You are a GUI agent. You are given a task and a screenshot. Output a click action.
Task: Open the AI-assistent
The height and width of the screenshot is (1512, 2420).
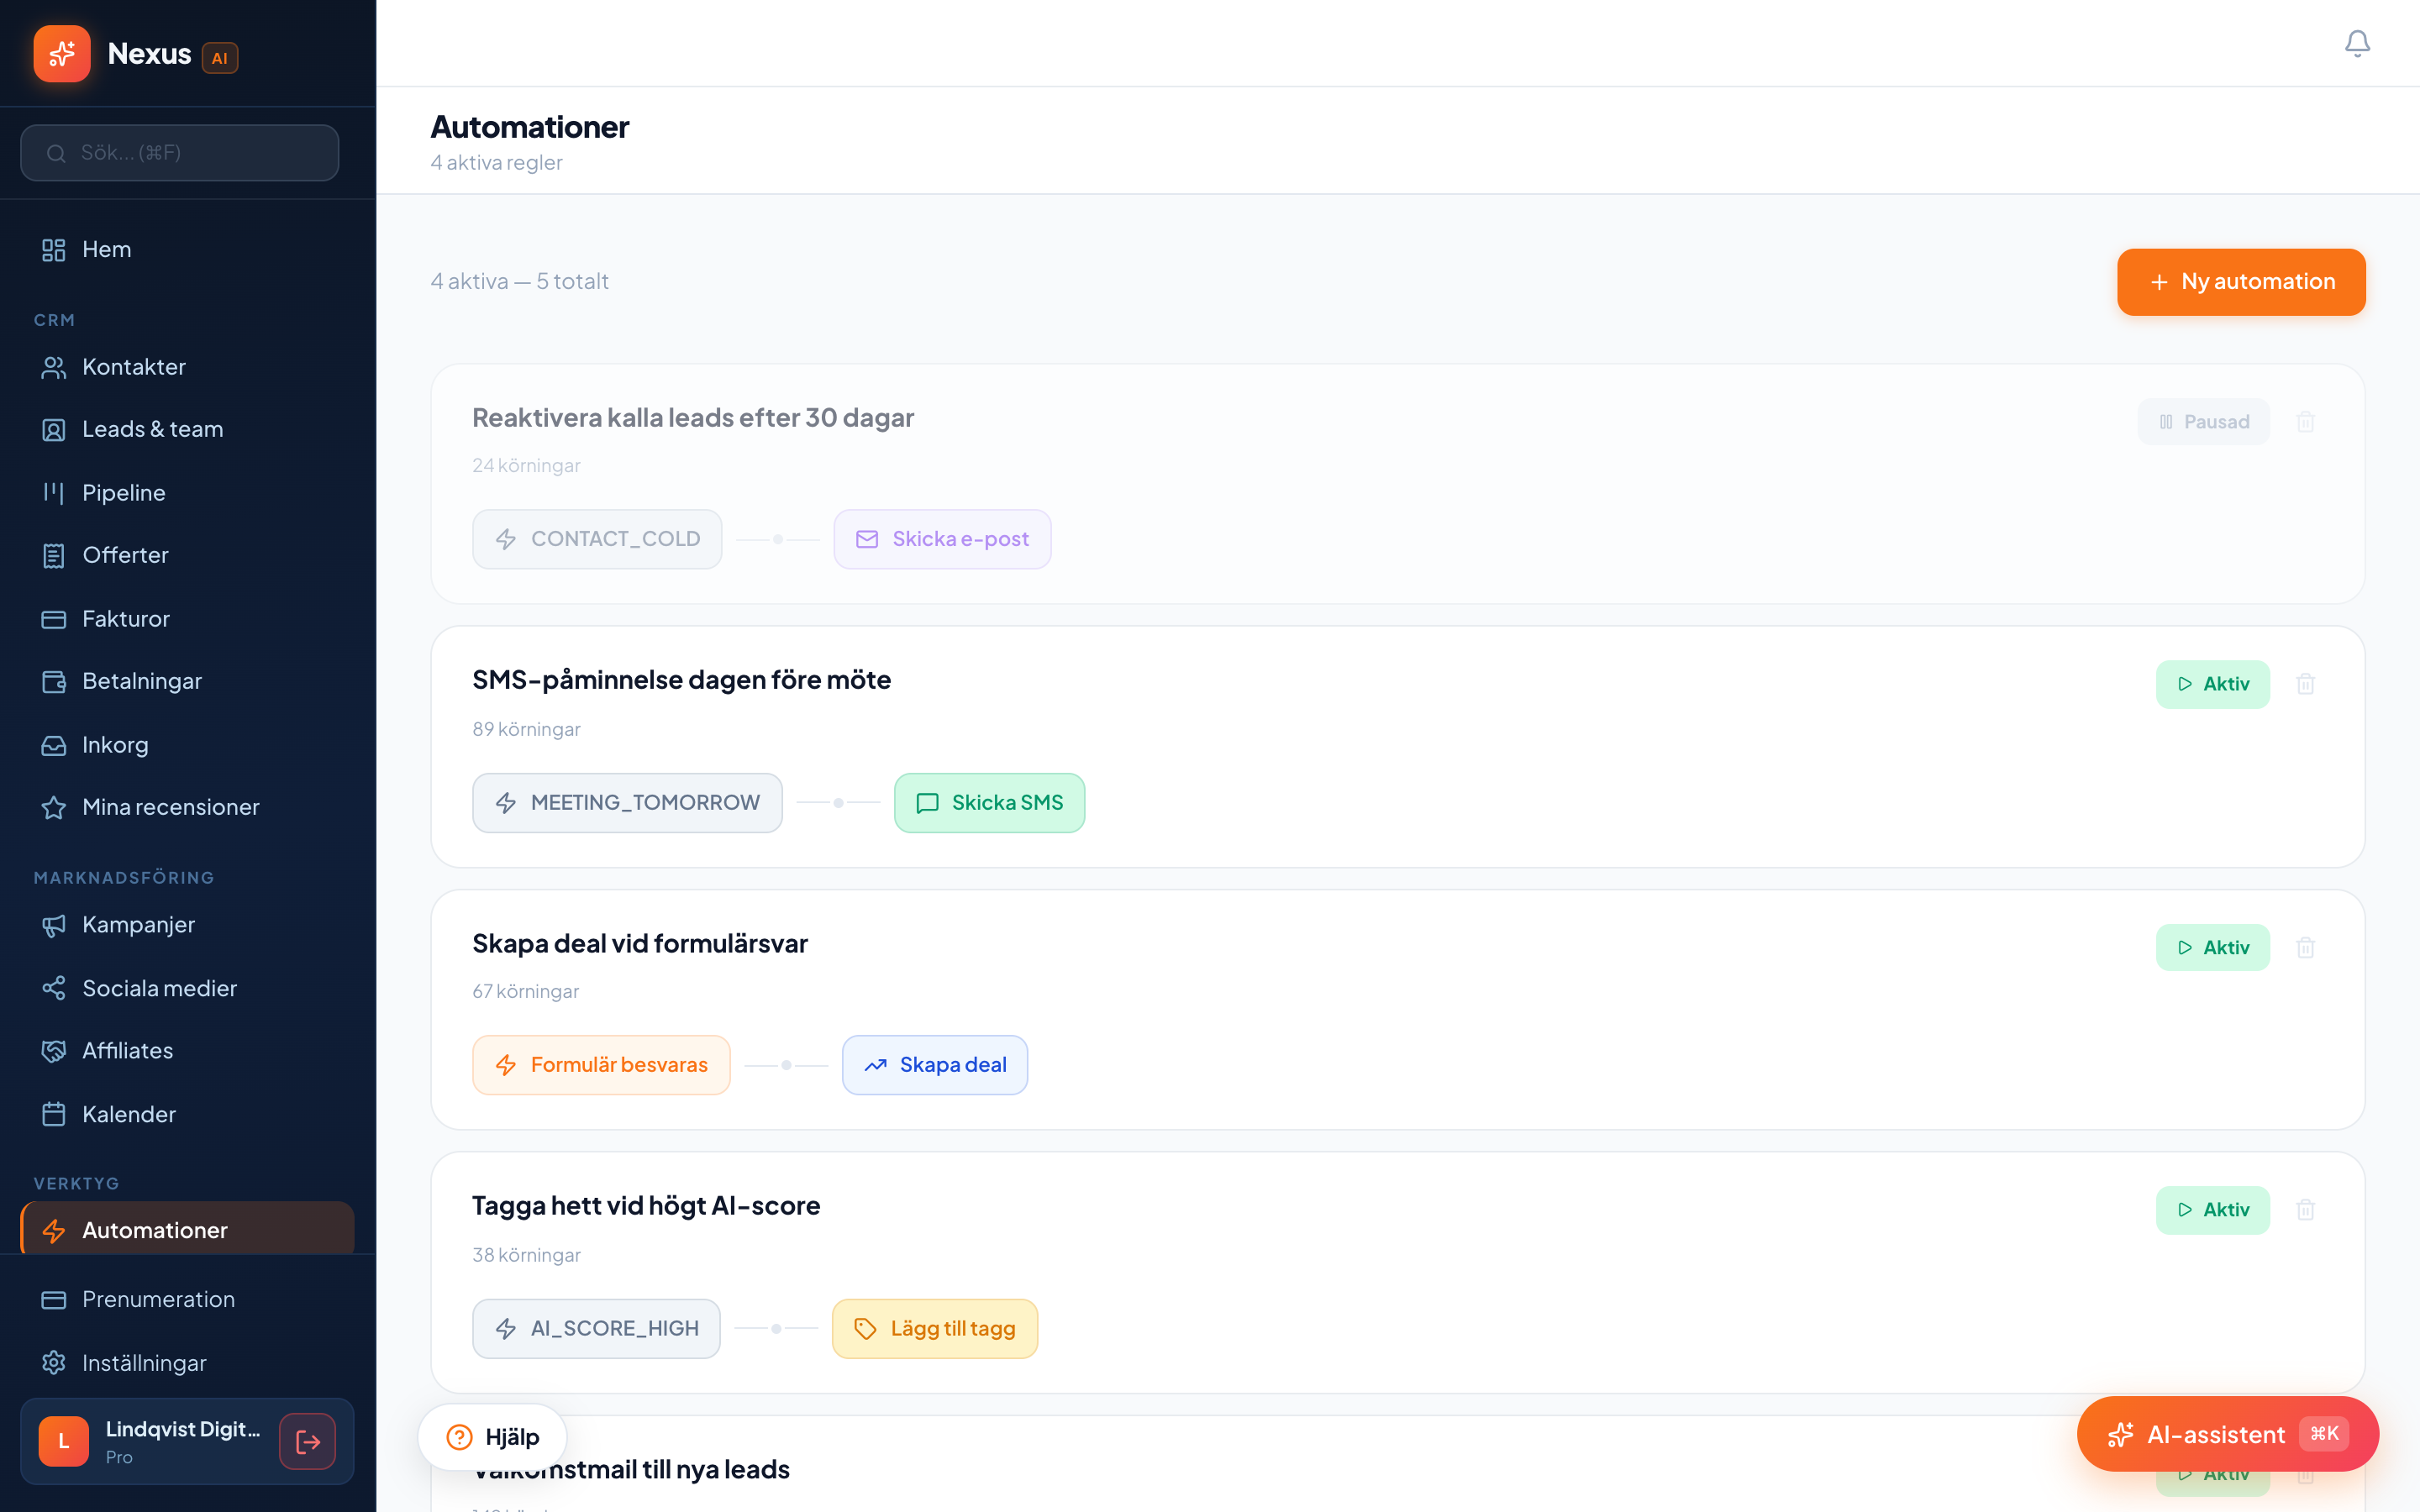(x=2227, y=1434)
